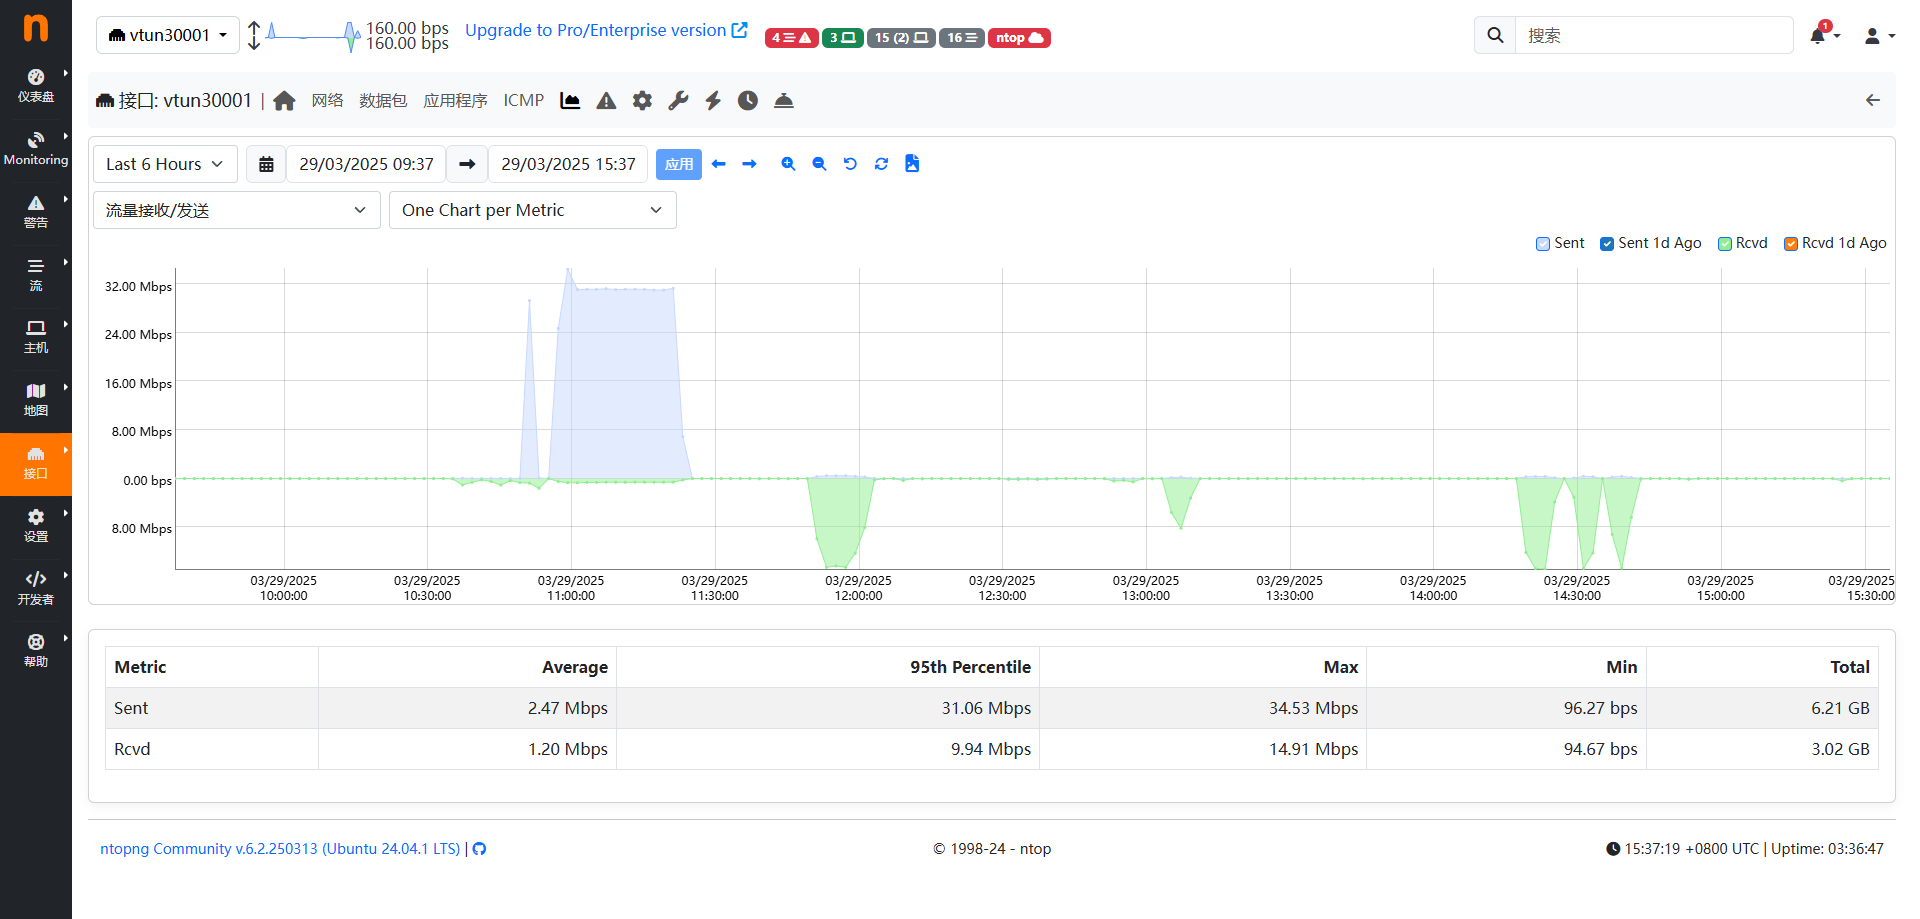Shift time range backward with left arrow

[x=718, y=164]
